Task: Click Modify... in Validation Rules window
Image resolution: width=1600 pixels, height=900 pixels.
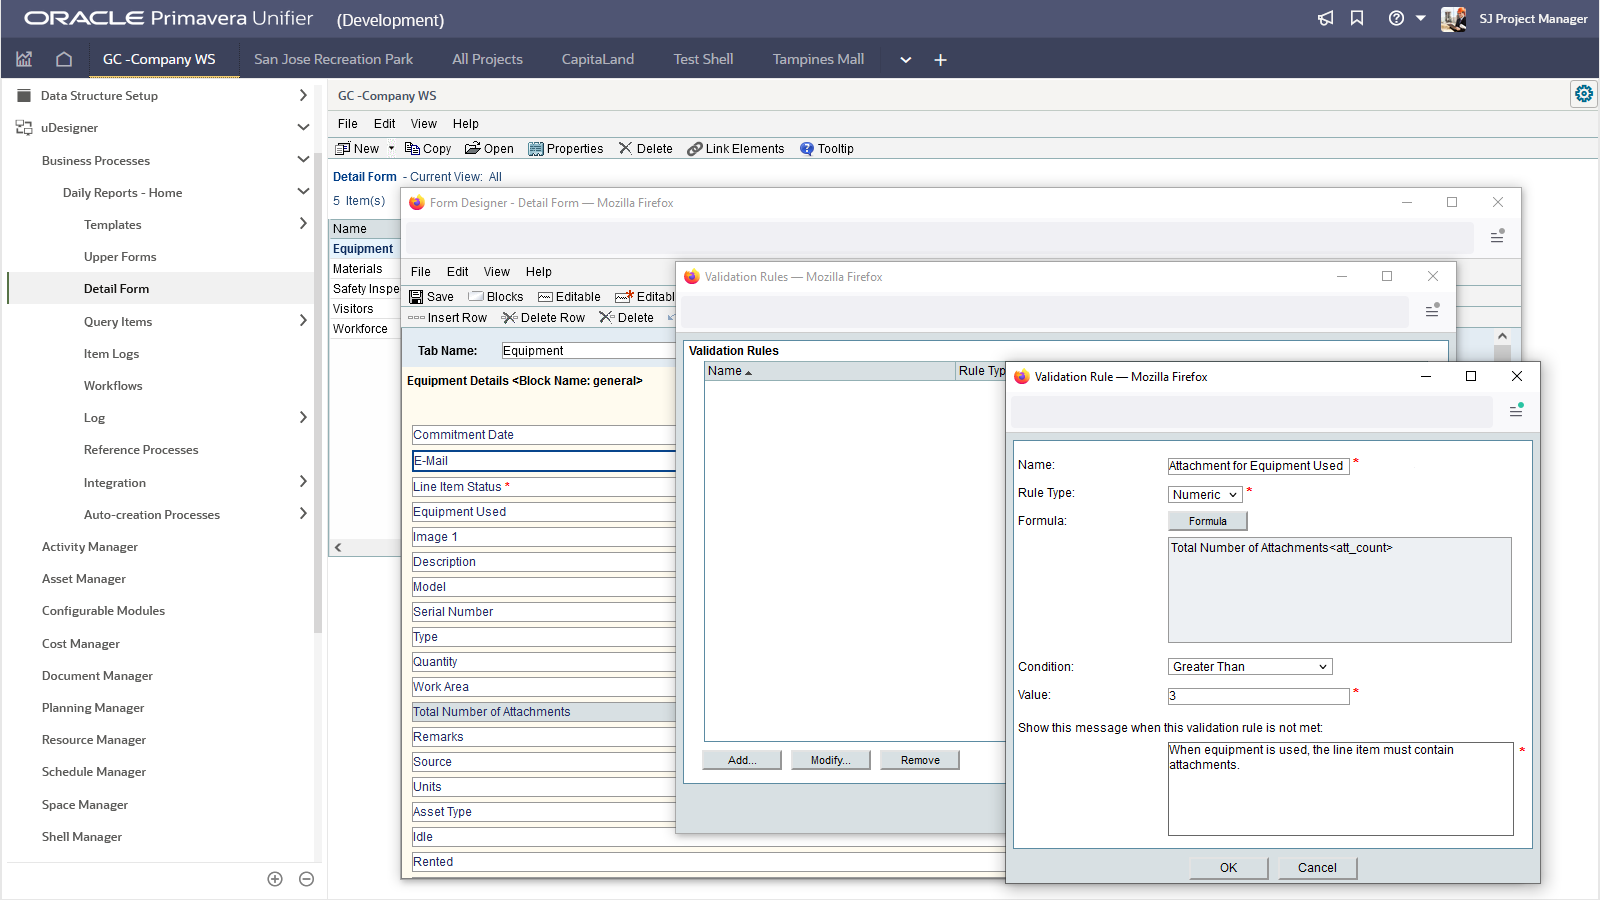Action: click(x=831, y=760)
